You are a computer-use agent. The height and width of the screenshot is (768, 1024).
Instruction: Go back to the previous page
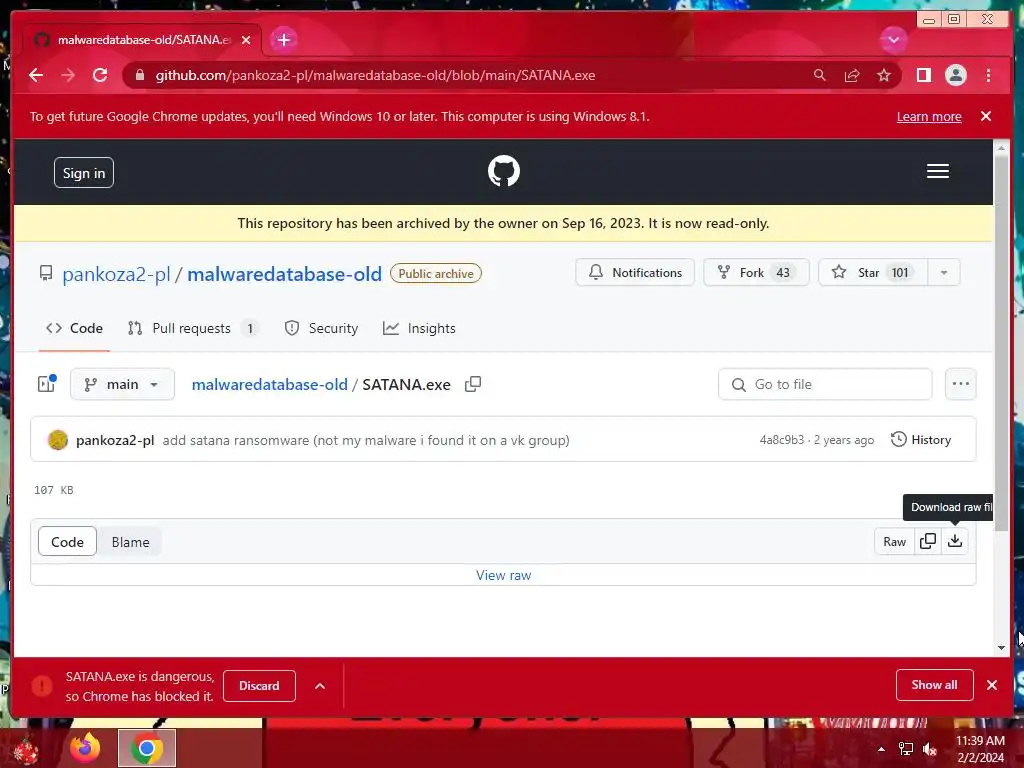[36, 75]
